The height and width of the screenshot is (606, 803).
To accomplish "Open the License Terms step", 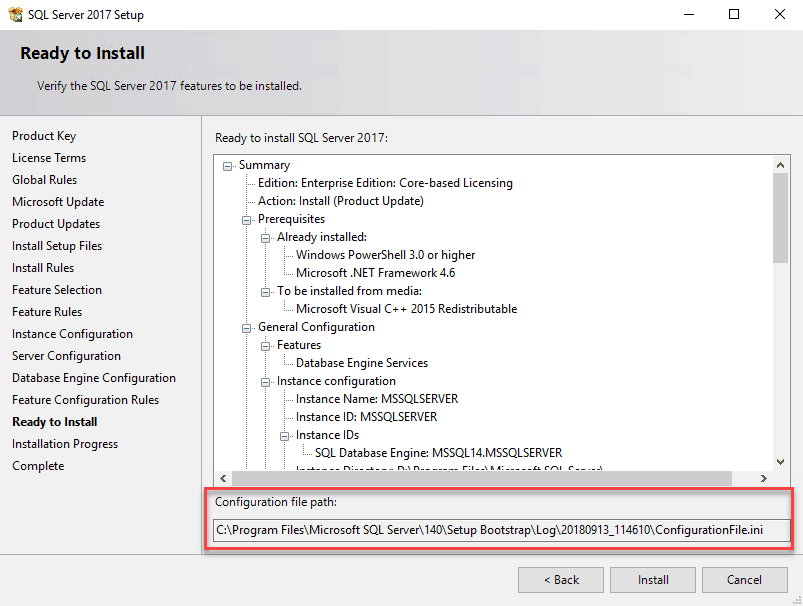I will point(49,158).
